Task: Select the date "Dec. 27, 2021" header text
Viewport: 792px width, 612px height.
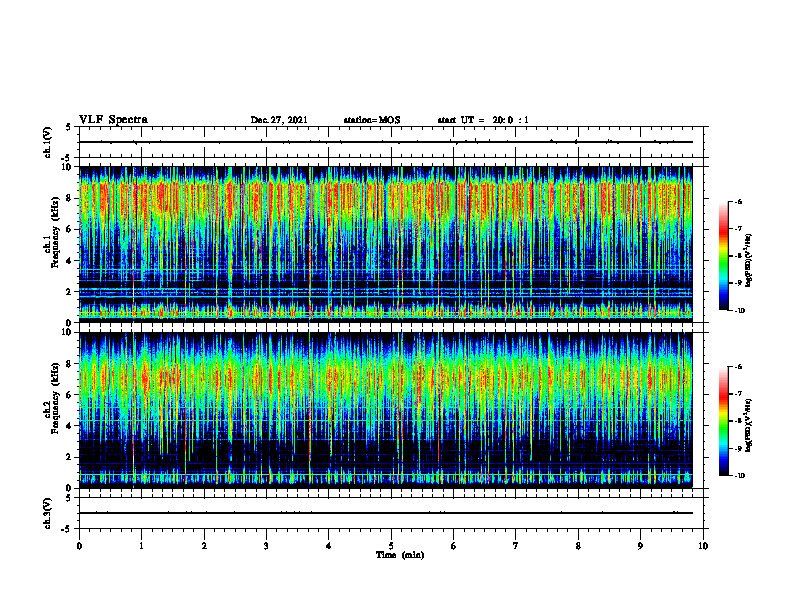Action: (279, 120)
